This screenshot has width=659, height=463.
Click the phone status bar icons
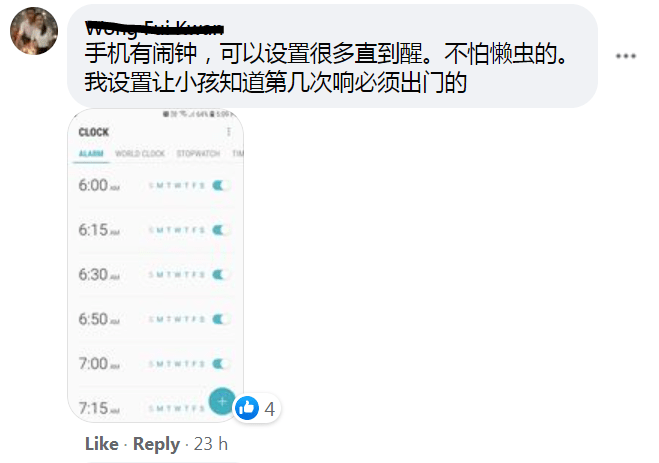tap(197, 114)
